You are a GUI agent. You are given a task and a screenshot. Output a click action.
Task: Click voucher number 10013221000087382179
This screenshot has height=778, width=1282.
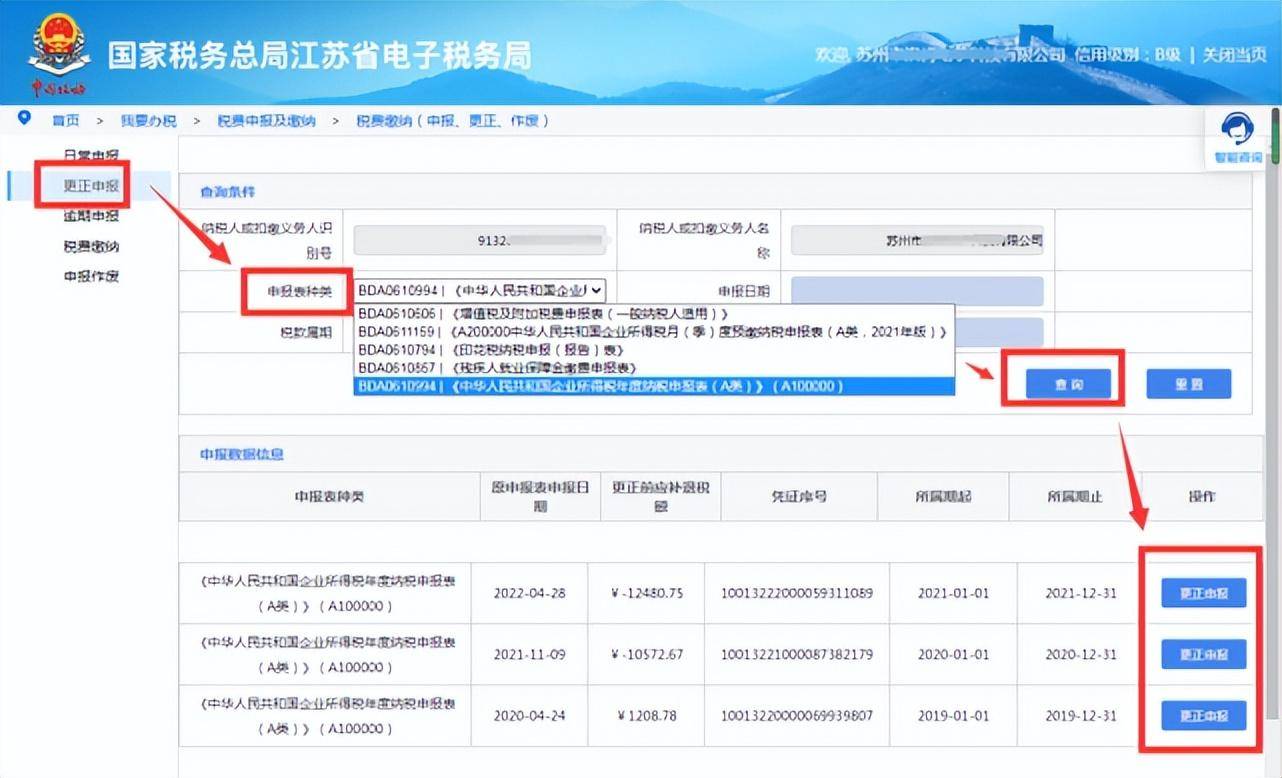pyautogui.click(x=796, y=654)
